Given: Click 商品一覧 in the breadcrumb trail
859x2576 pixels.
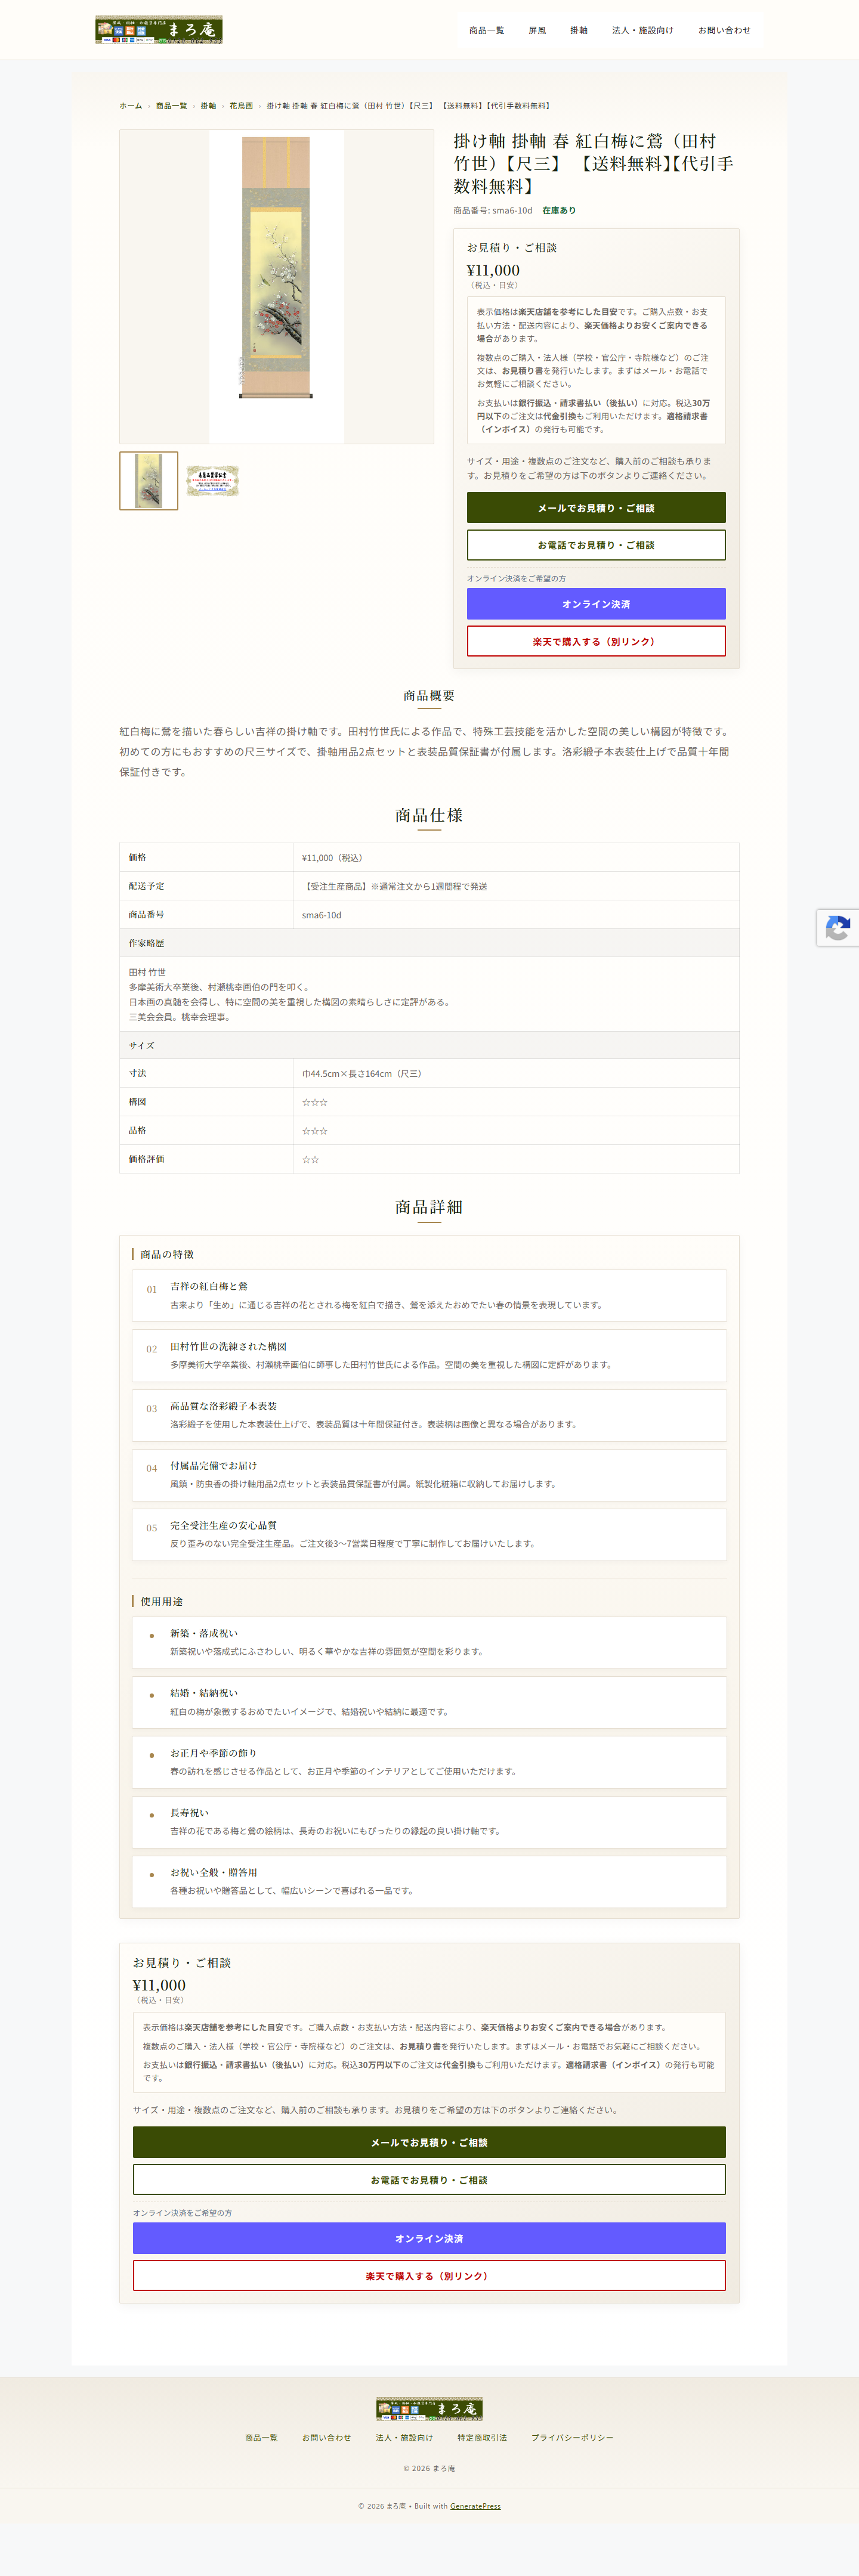Looking at the screenshot, I should [x=171, y=106].
